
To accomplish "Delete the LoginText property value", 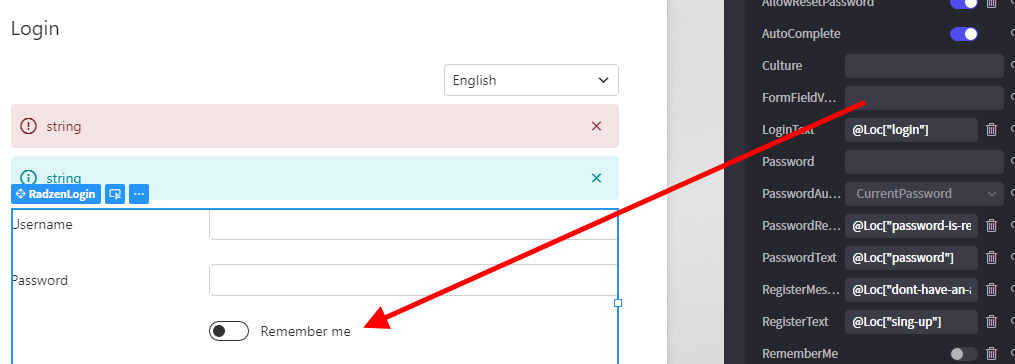I will point(991,130).
